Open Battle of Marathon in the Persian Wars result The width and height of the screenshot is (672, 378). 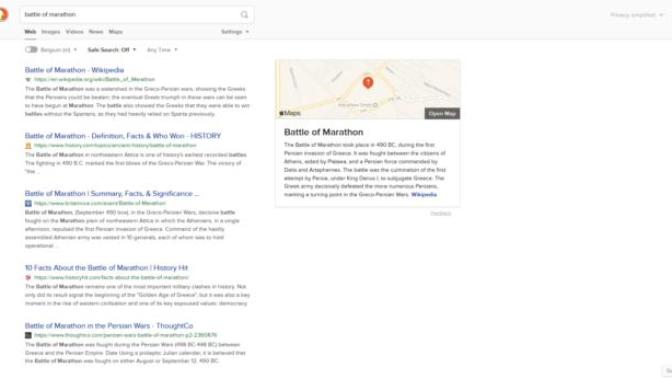(109, 326)
